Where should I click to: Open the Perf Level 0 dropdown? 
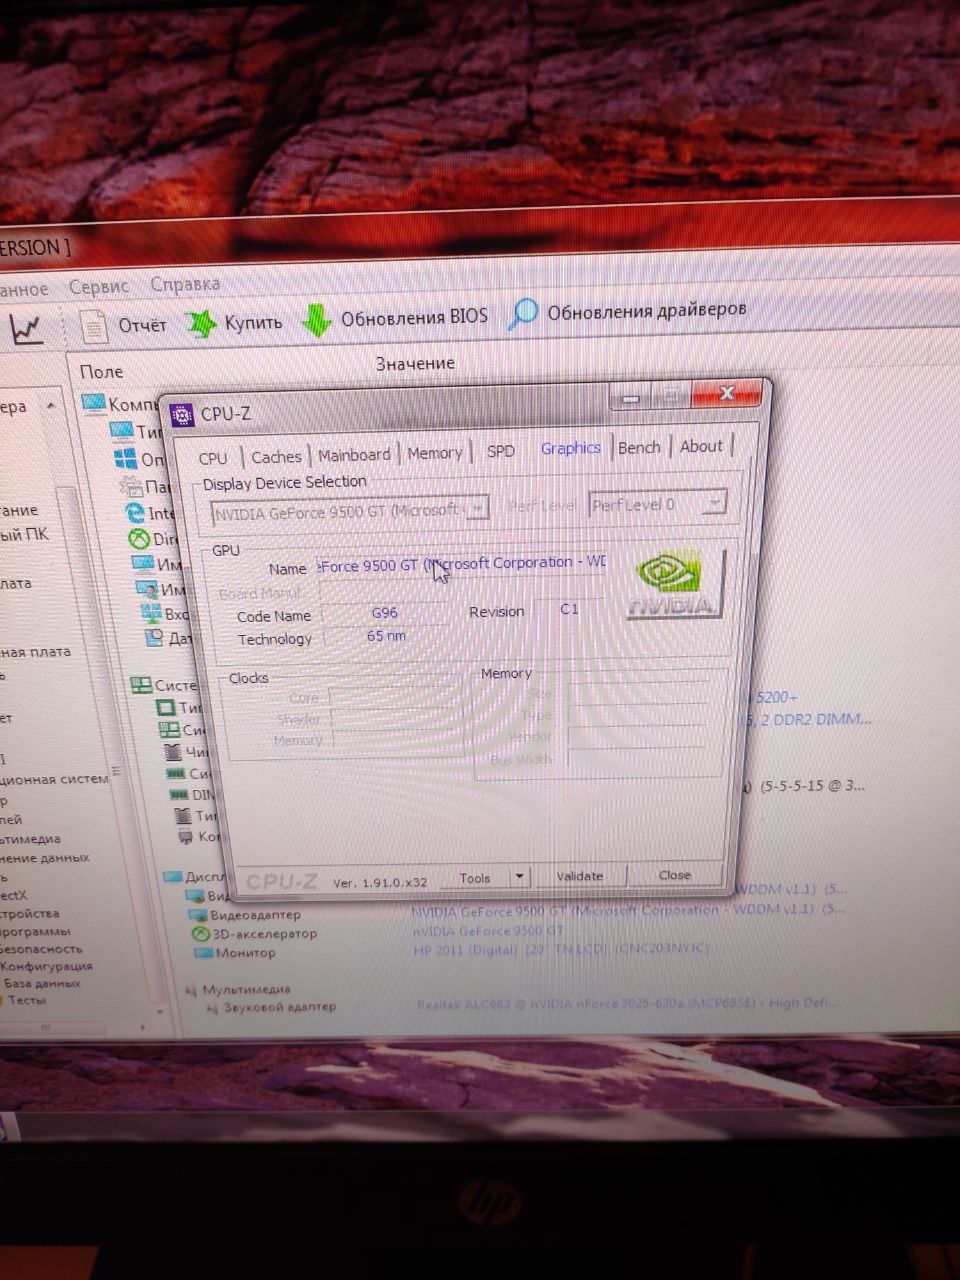click(x=657, y=504)
